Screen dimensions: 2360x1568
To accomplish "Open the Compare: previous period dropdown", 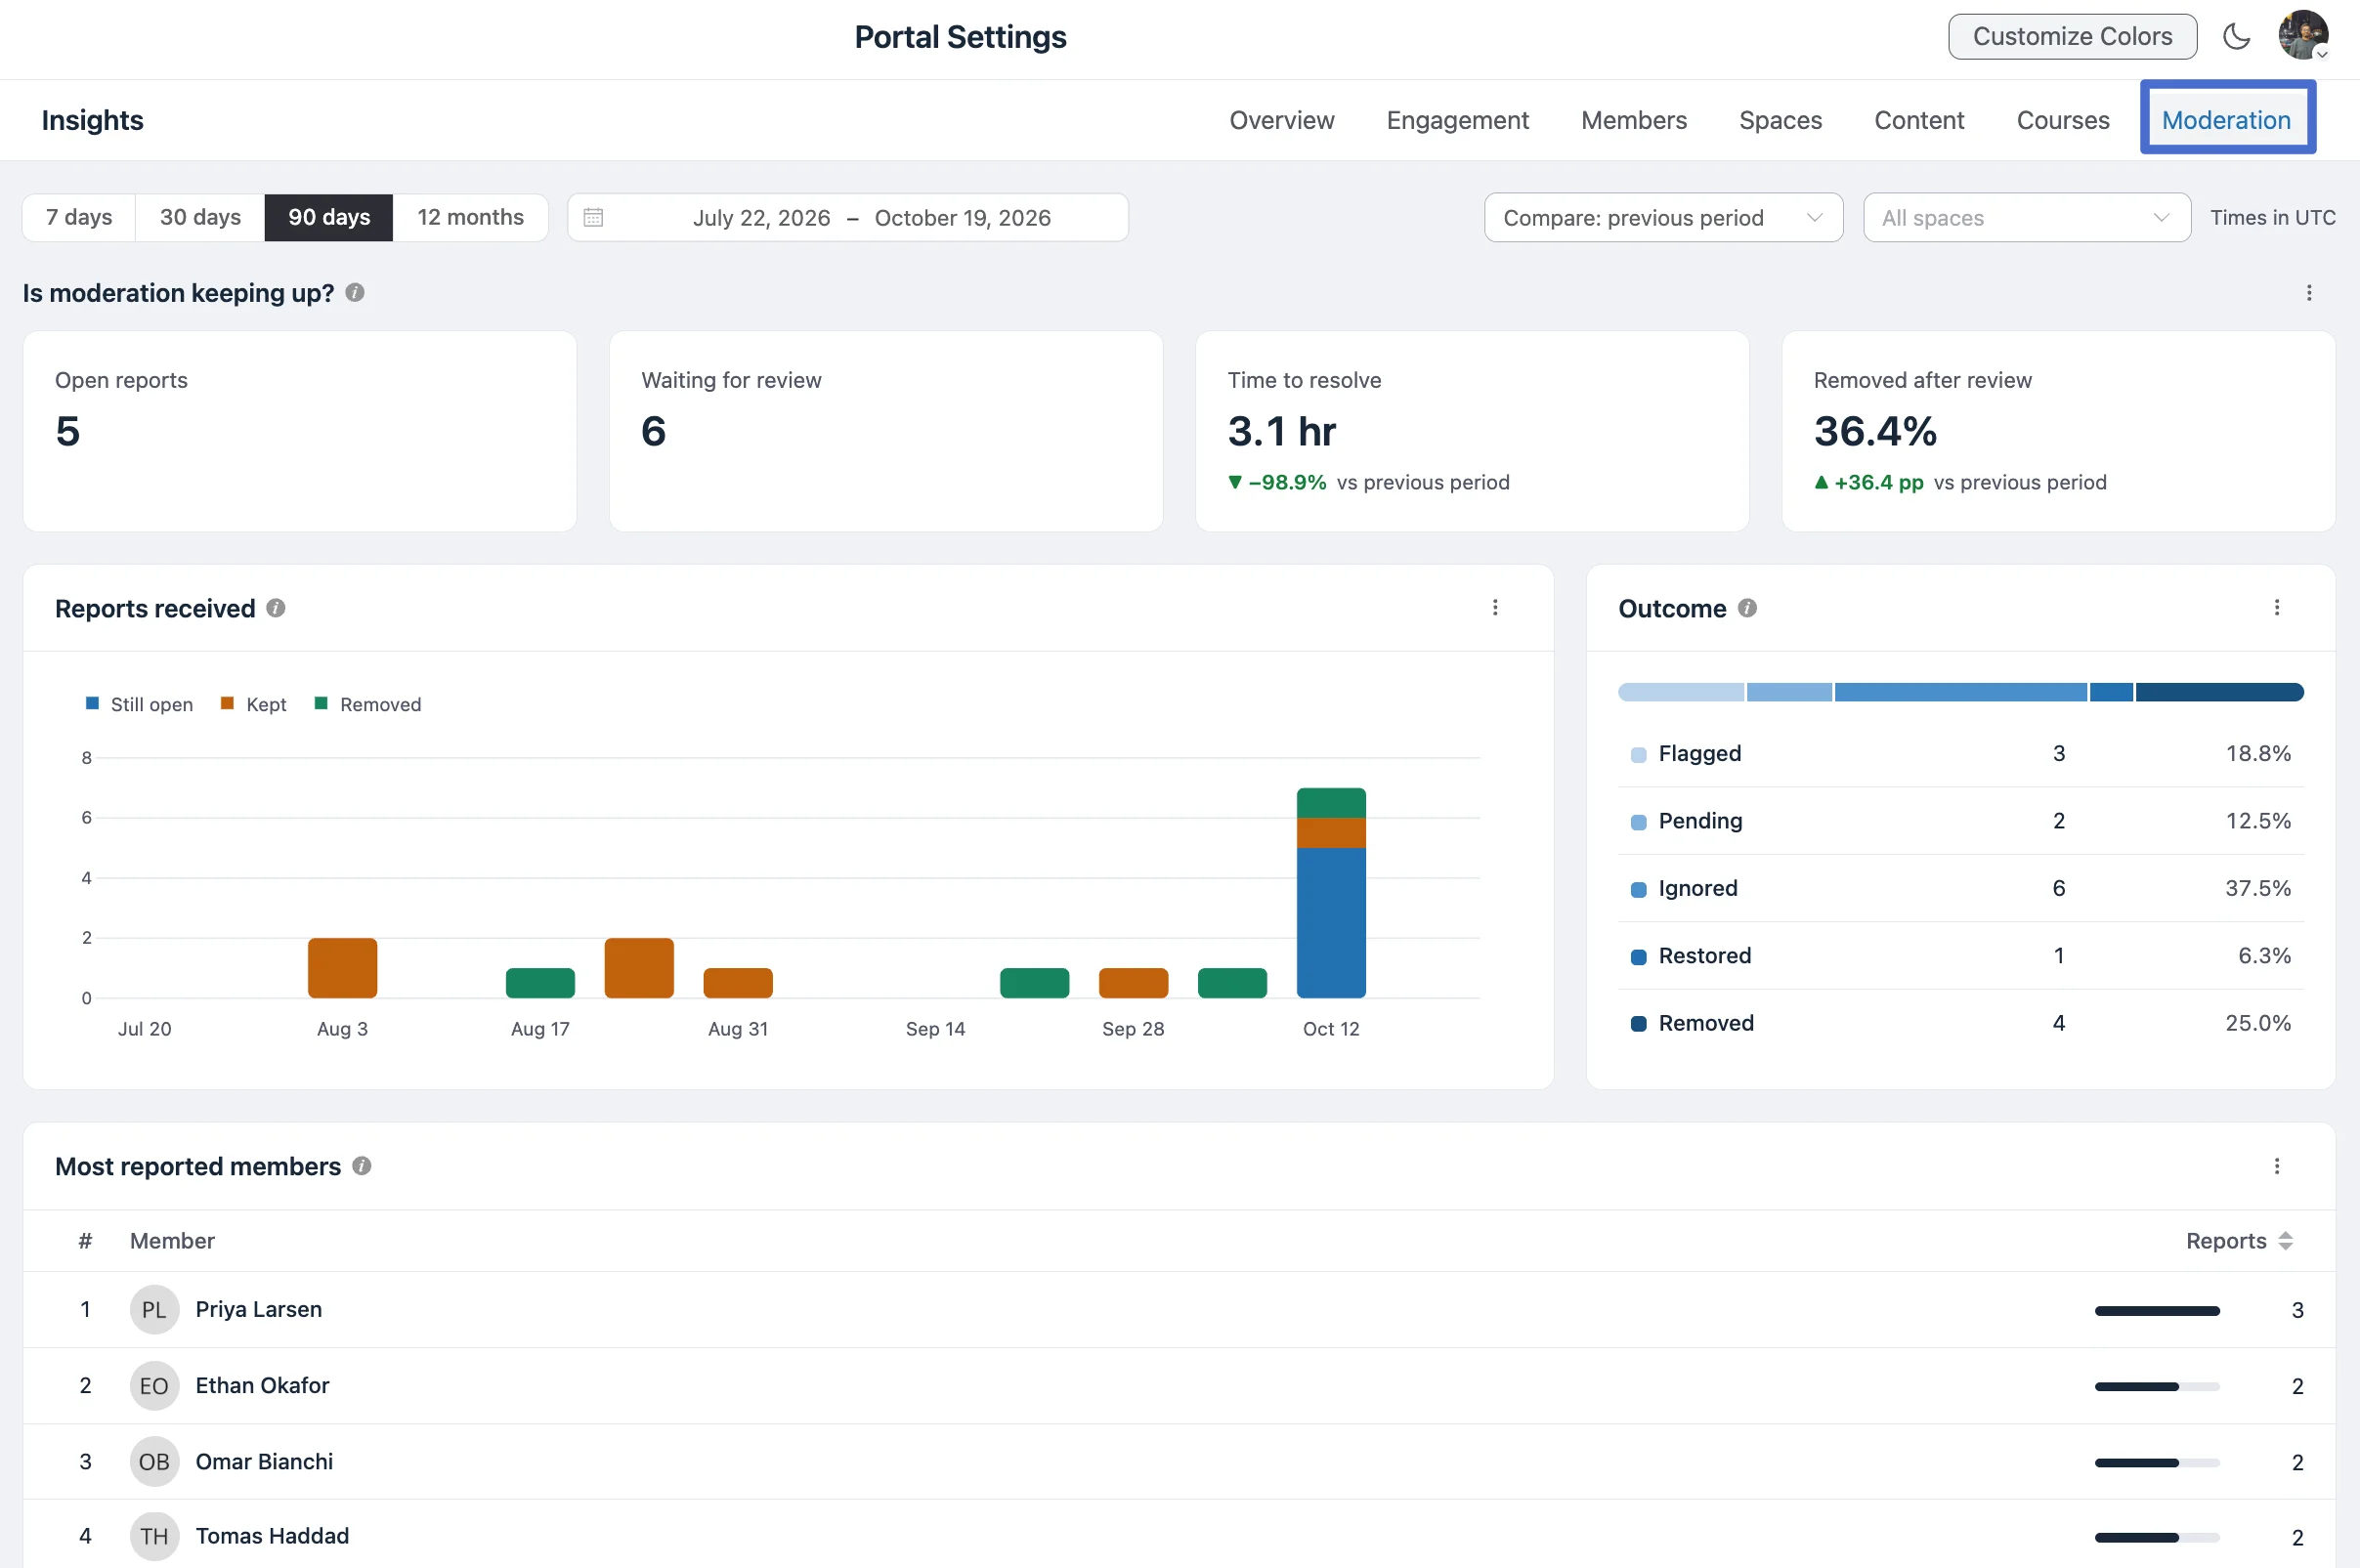I will point(1663,217).
